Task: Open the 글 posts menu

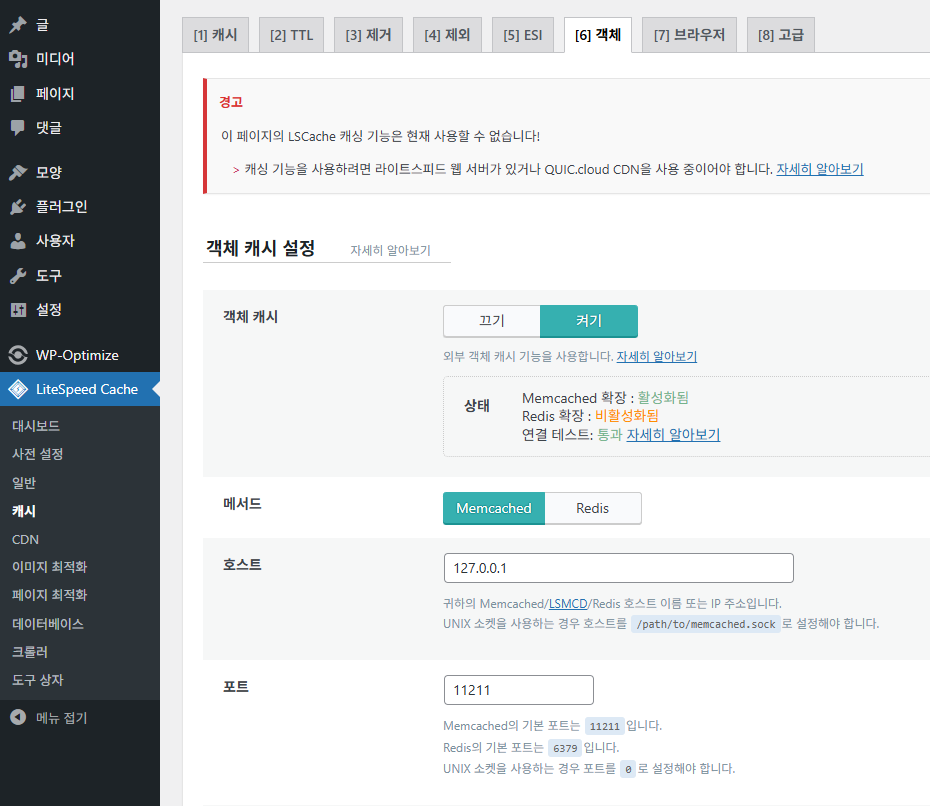Action: click(79, 25)
